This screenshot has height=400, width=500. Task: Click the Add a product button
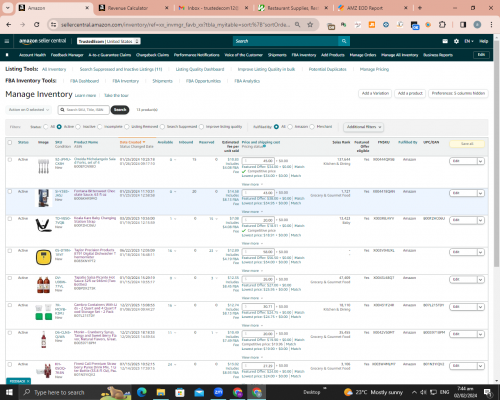click(x=410, y=94)
